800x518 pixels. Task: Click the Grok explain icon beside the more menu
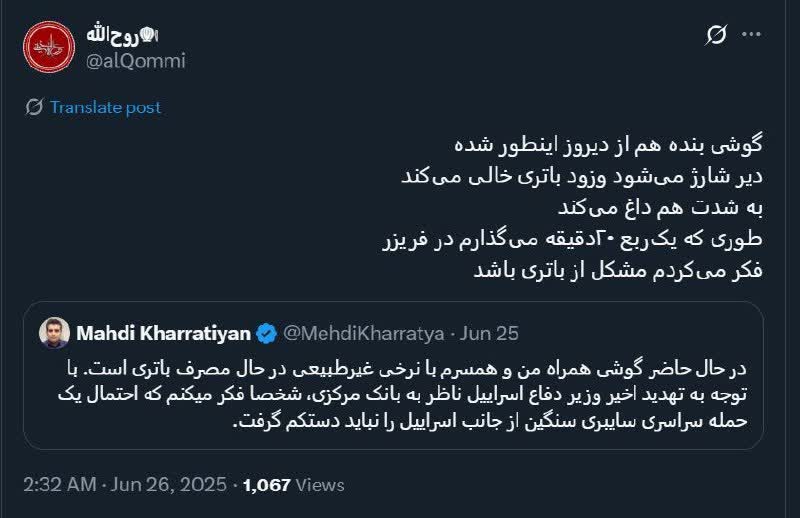pos(716,35)
